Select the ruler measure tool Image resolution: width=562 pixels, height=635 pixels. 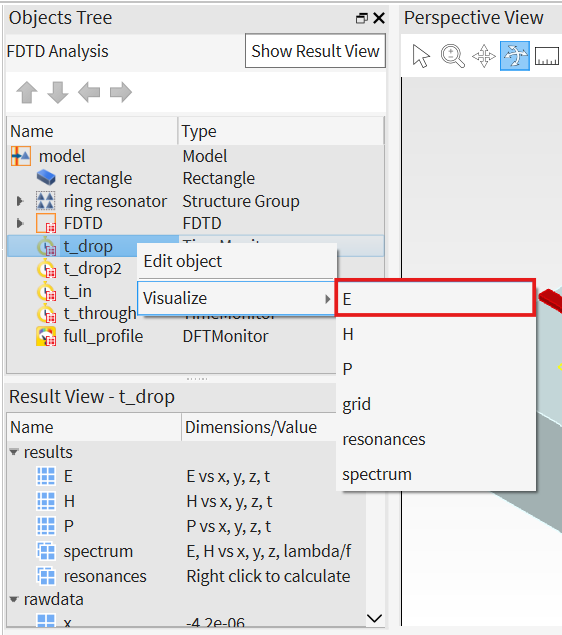[547, 56]
